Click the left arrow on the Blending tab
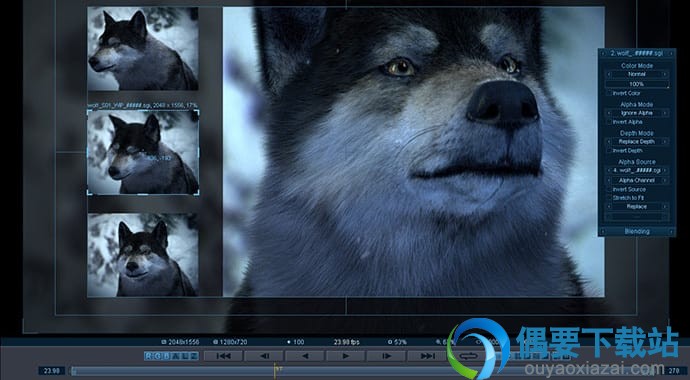This screenshot has height=380, width=690. pos(603,231)
